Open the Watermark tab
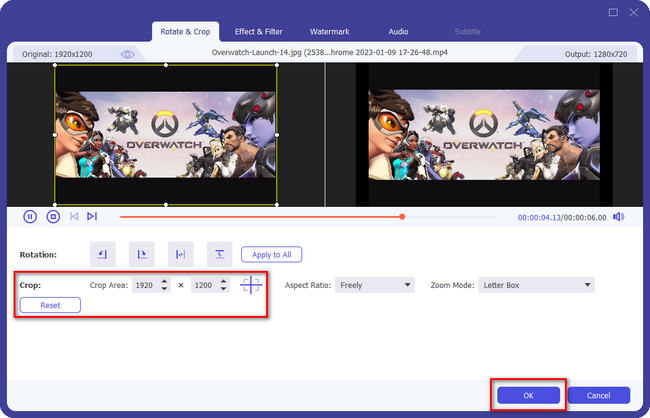The width and height of the screenshot is (650, 418). [330, 32]
